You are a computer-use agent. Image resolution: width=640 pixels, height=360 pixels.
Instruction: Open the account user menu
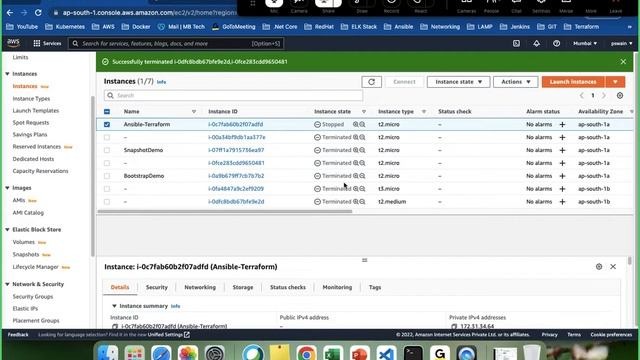pyautogui.click(x=621, y=43)
